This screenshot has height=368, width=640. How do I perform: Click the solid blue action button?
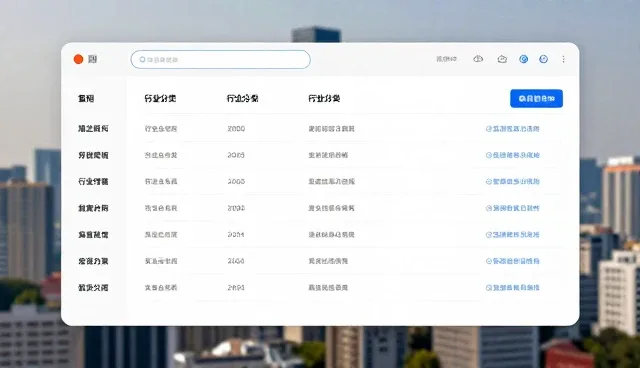(536, 98)
